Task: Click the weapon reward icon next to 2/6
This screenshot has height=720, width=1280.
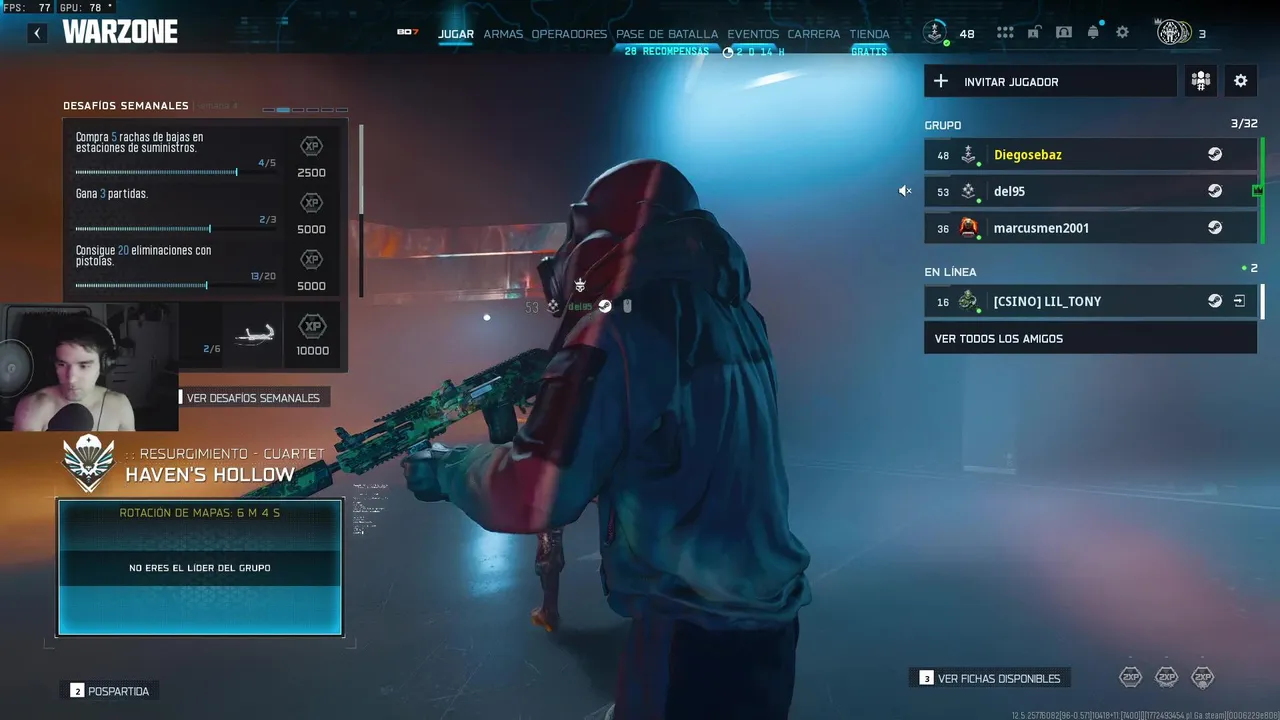Action: pos(254,333)
